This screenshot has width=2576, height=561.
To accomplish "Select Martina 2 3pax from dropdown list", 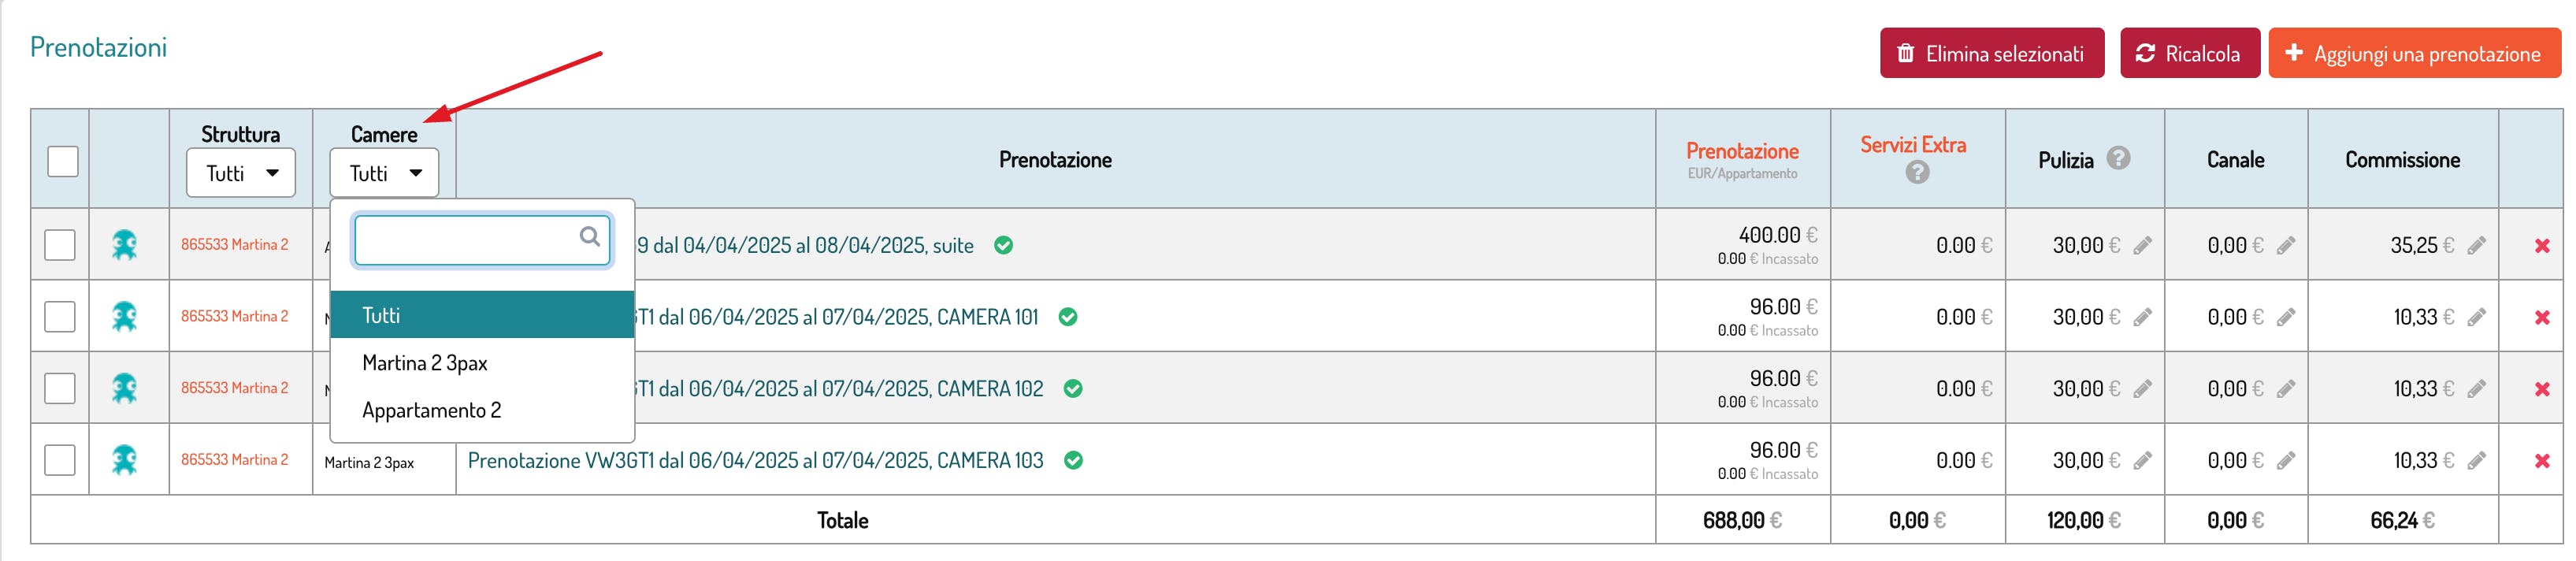I will click(425, 363).
